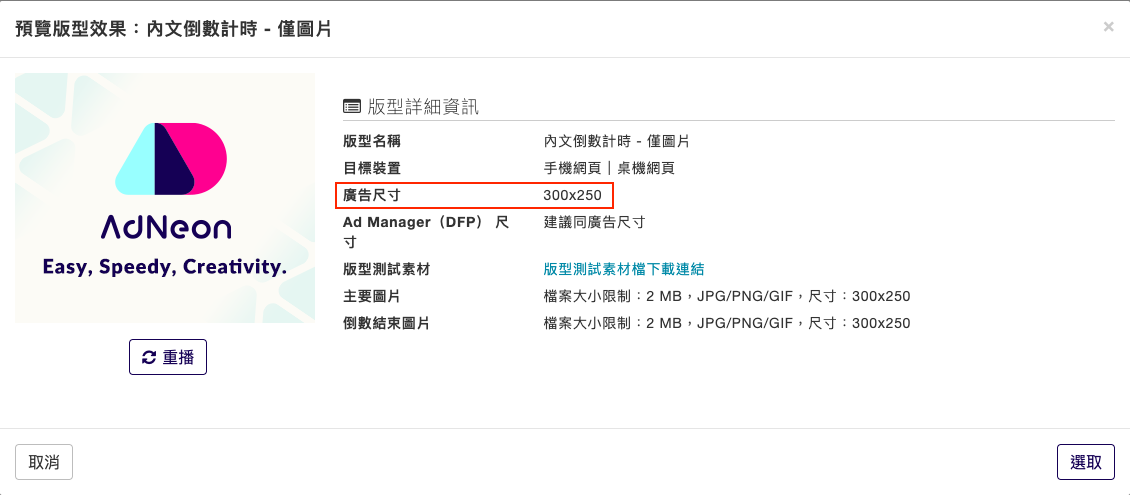The height and width of the screenshot is (495, 1130).
Task: Click the list icon beside 版型詳細資訊
Action: 352,107
